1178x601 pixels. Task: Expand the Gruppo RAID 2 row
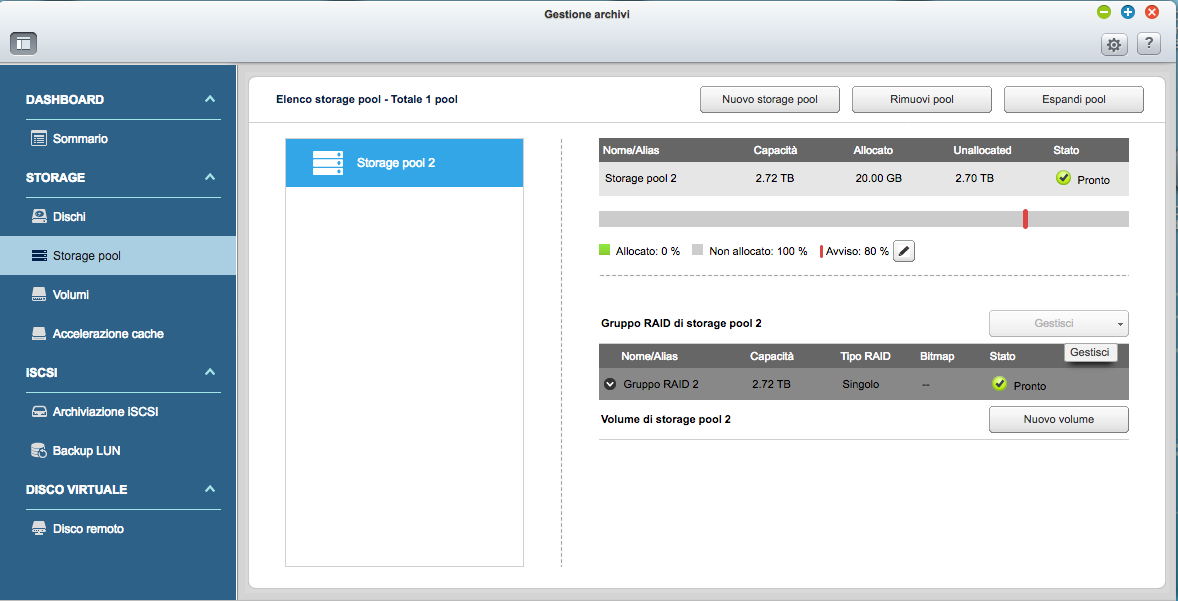point(610,385)
